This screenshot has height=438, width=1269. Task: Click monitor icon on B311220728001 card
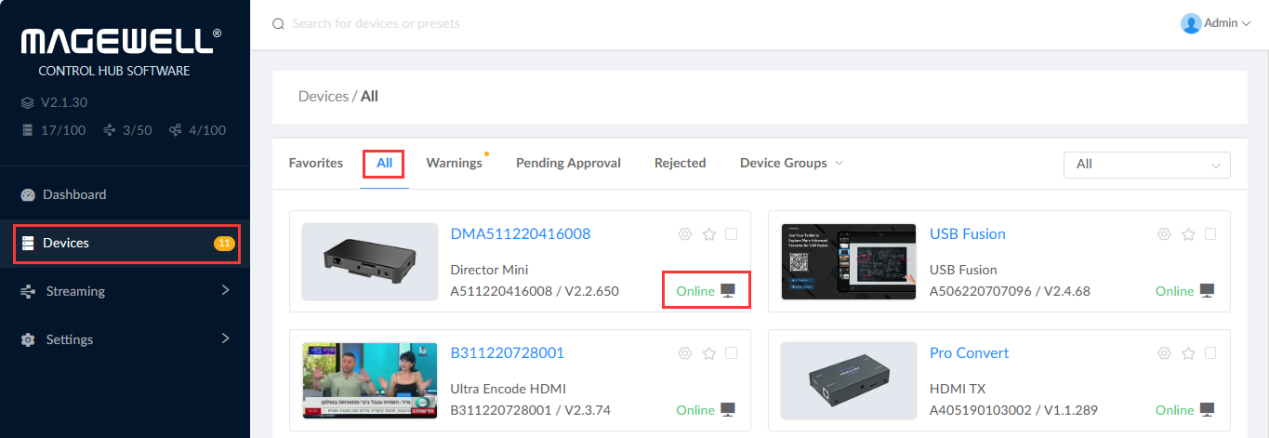729,410
